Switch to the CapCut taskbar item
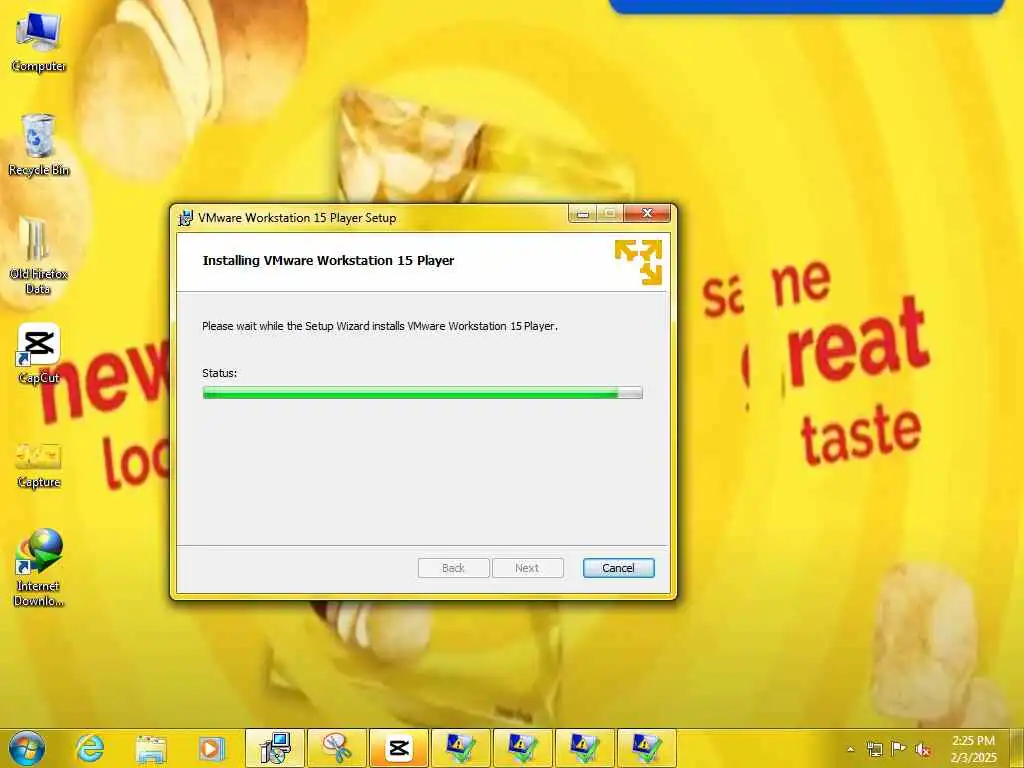This screenshot has width=1024, height=768. 398,748
